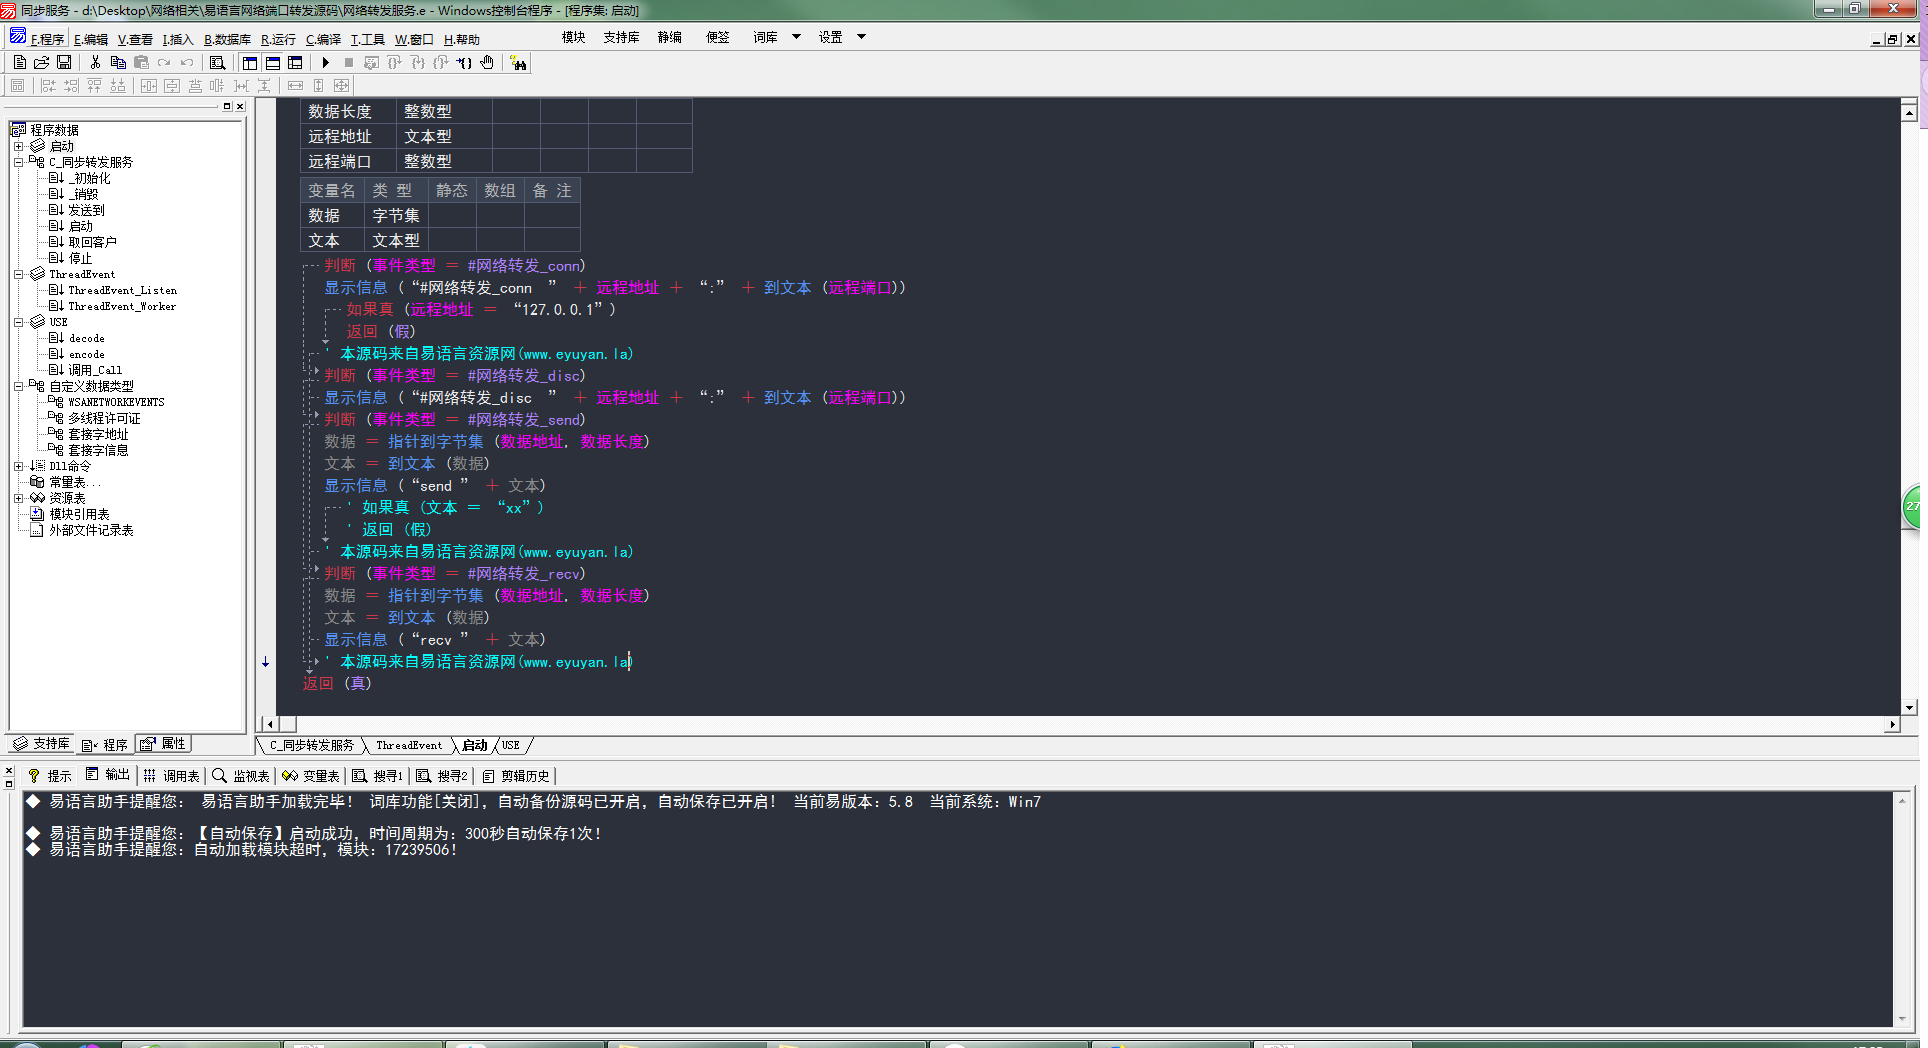Click the hand breakpoint toolbar icon

coord(487,62)
